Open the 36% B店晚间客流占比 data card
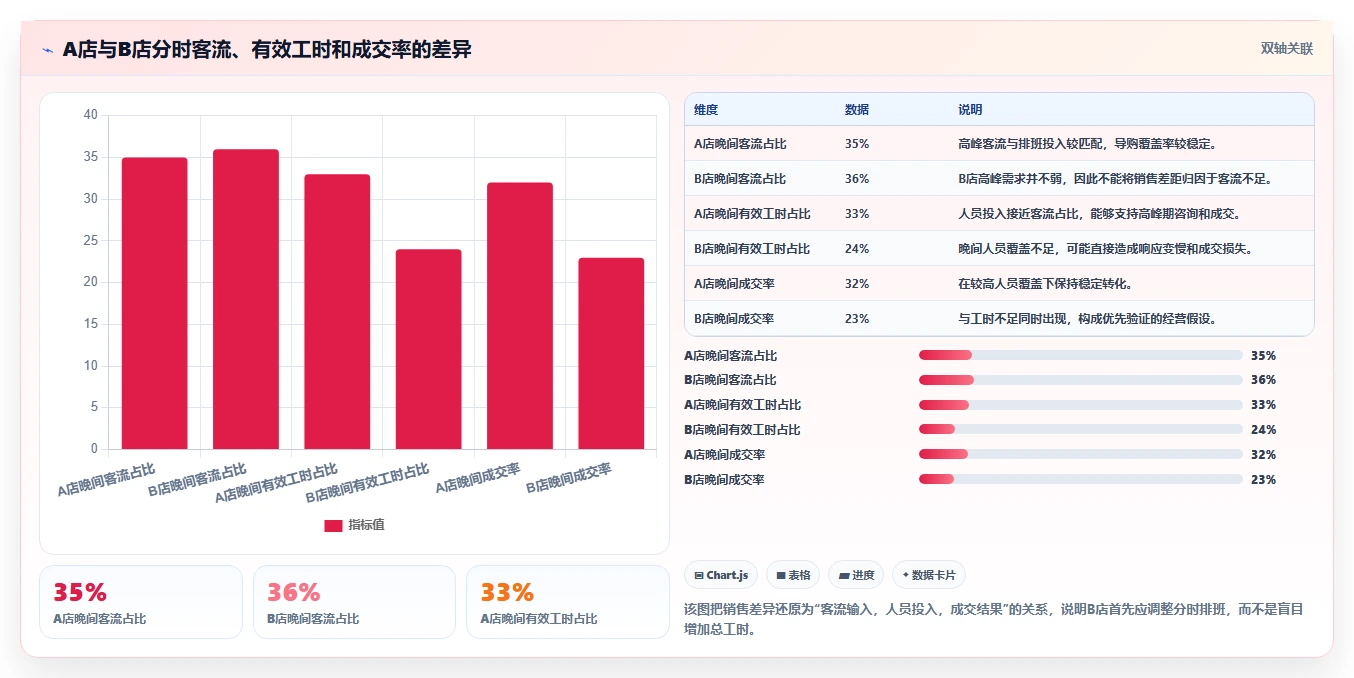The width and height of the screenshot is (1354, 678). (x=354, y=602)
